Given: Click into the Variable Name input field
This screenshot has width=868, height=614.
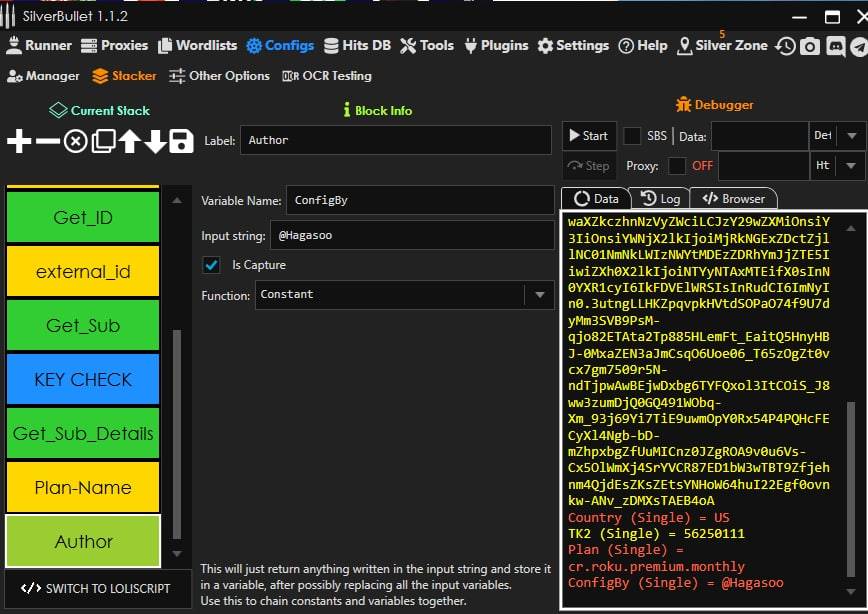Looking at the screenshot, I should click(x=419, y=200).
